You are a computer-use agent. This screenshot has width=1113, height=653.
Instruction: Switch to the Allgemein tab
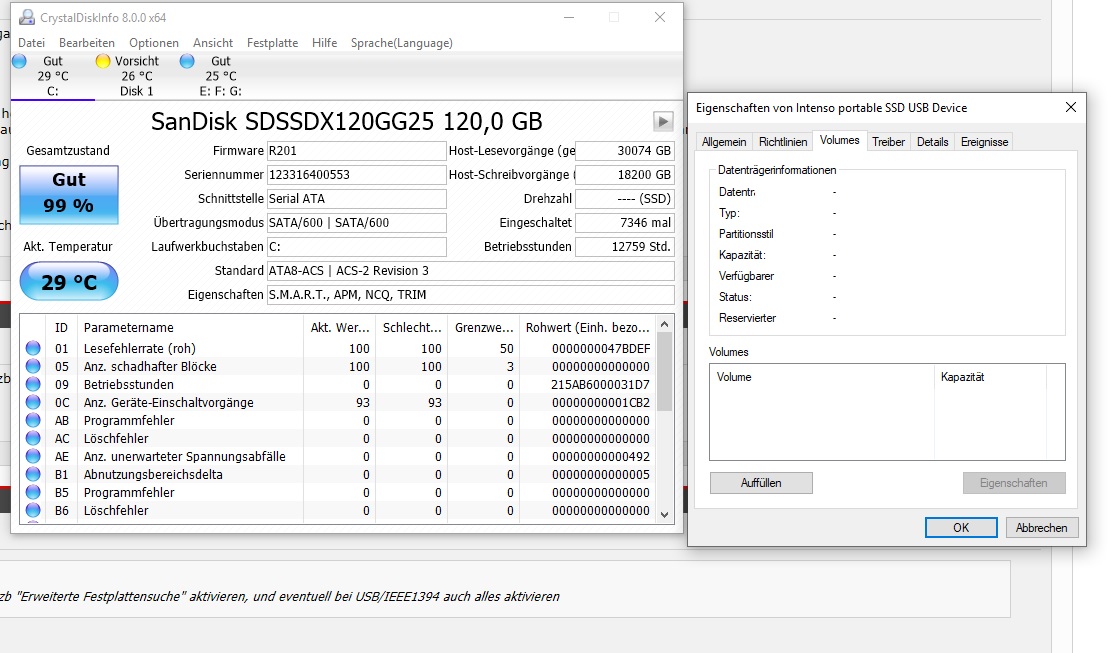pyautogui.click(x=724, y=142)
